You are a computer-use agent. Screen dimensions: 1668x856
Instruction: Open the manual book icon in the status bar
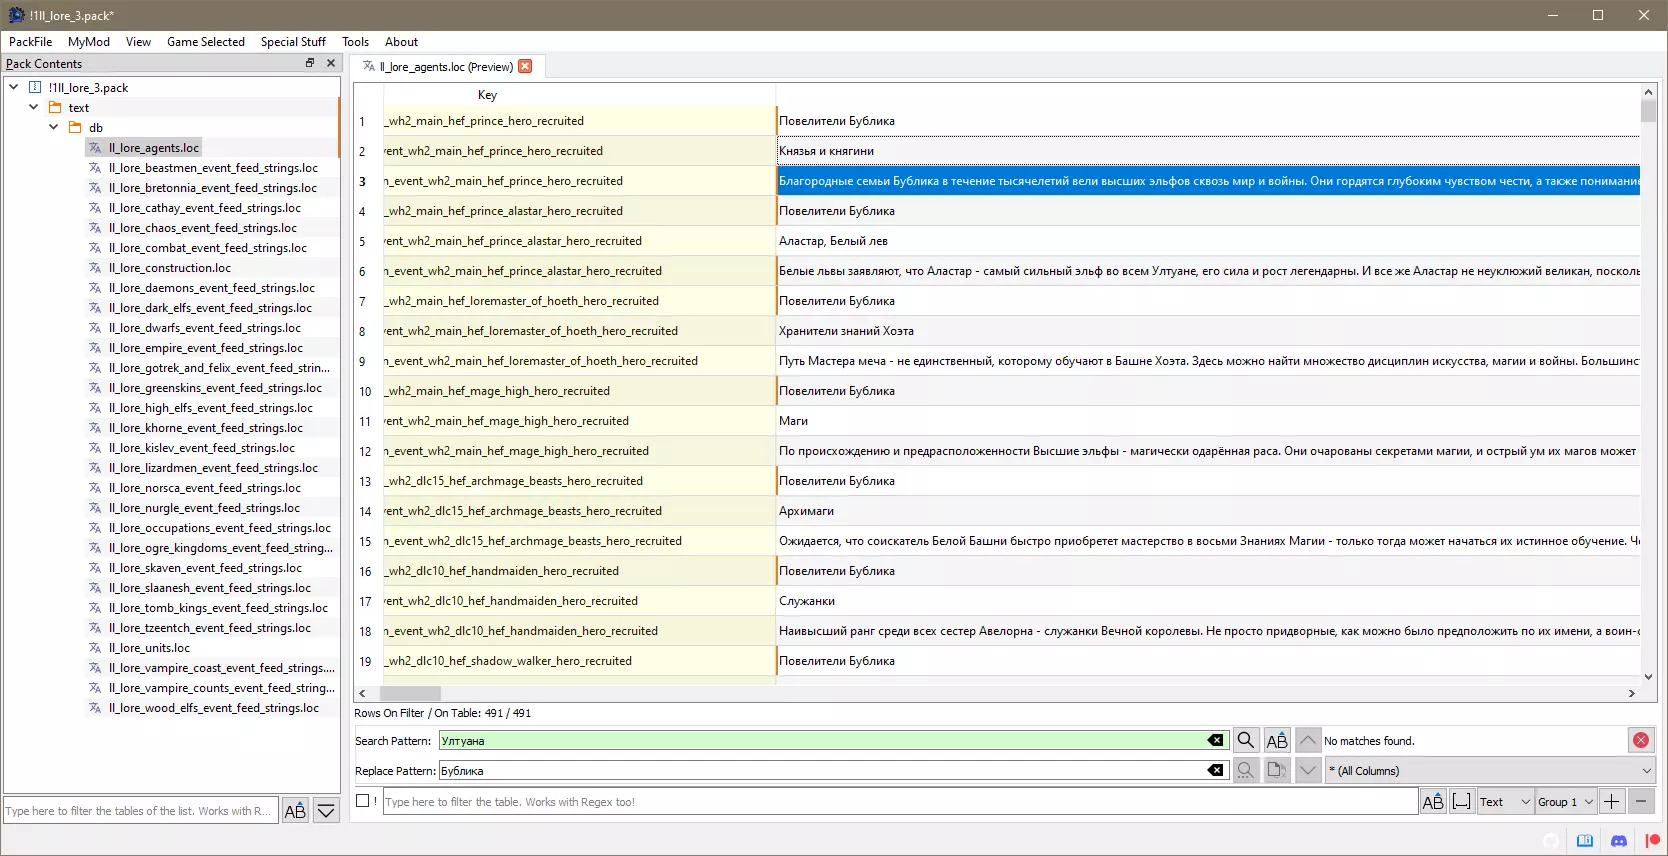(x=1585, y=841)
